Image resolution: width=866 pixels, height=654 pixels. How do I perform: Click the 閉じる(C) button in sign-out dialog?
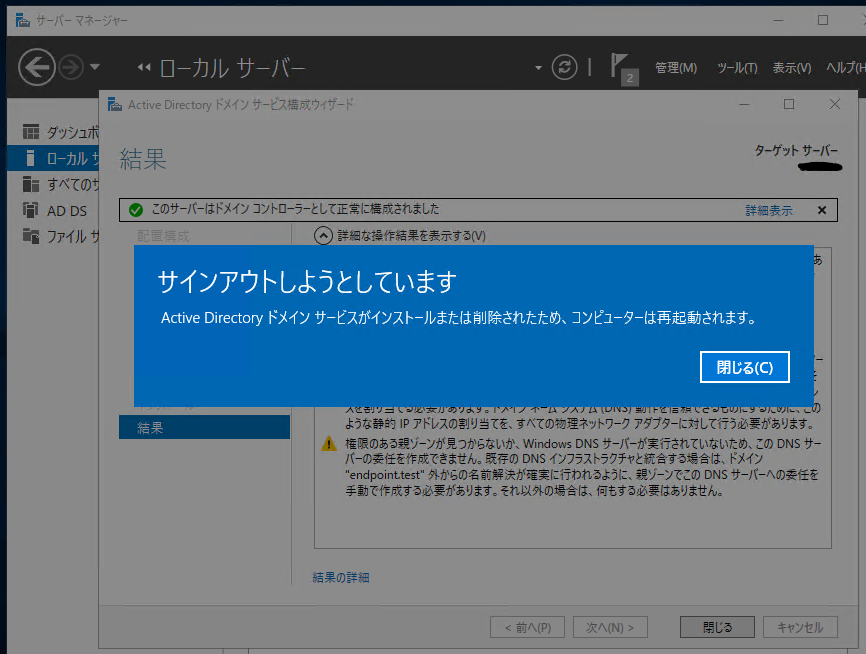coord(744,367)
